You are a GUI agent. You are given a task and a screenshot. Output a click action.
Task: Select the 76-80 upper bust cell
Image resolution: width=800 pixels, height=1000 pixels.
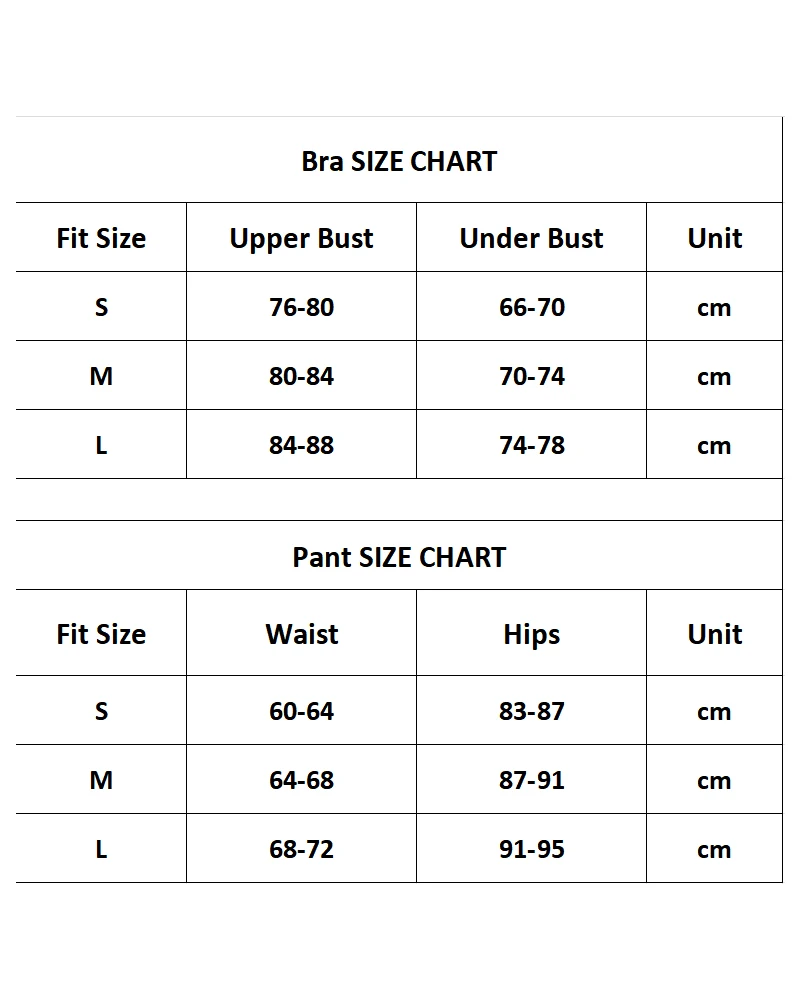coord(301,307)
